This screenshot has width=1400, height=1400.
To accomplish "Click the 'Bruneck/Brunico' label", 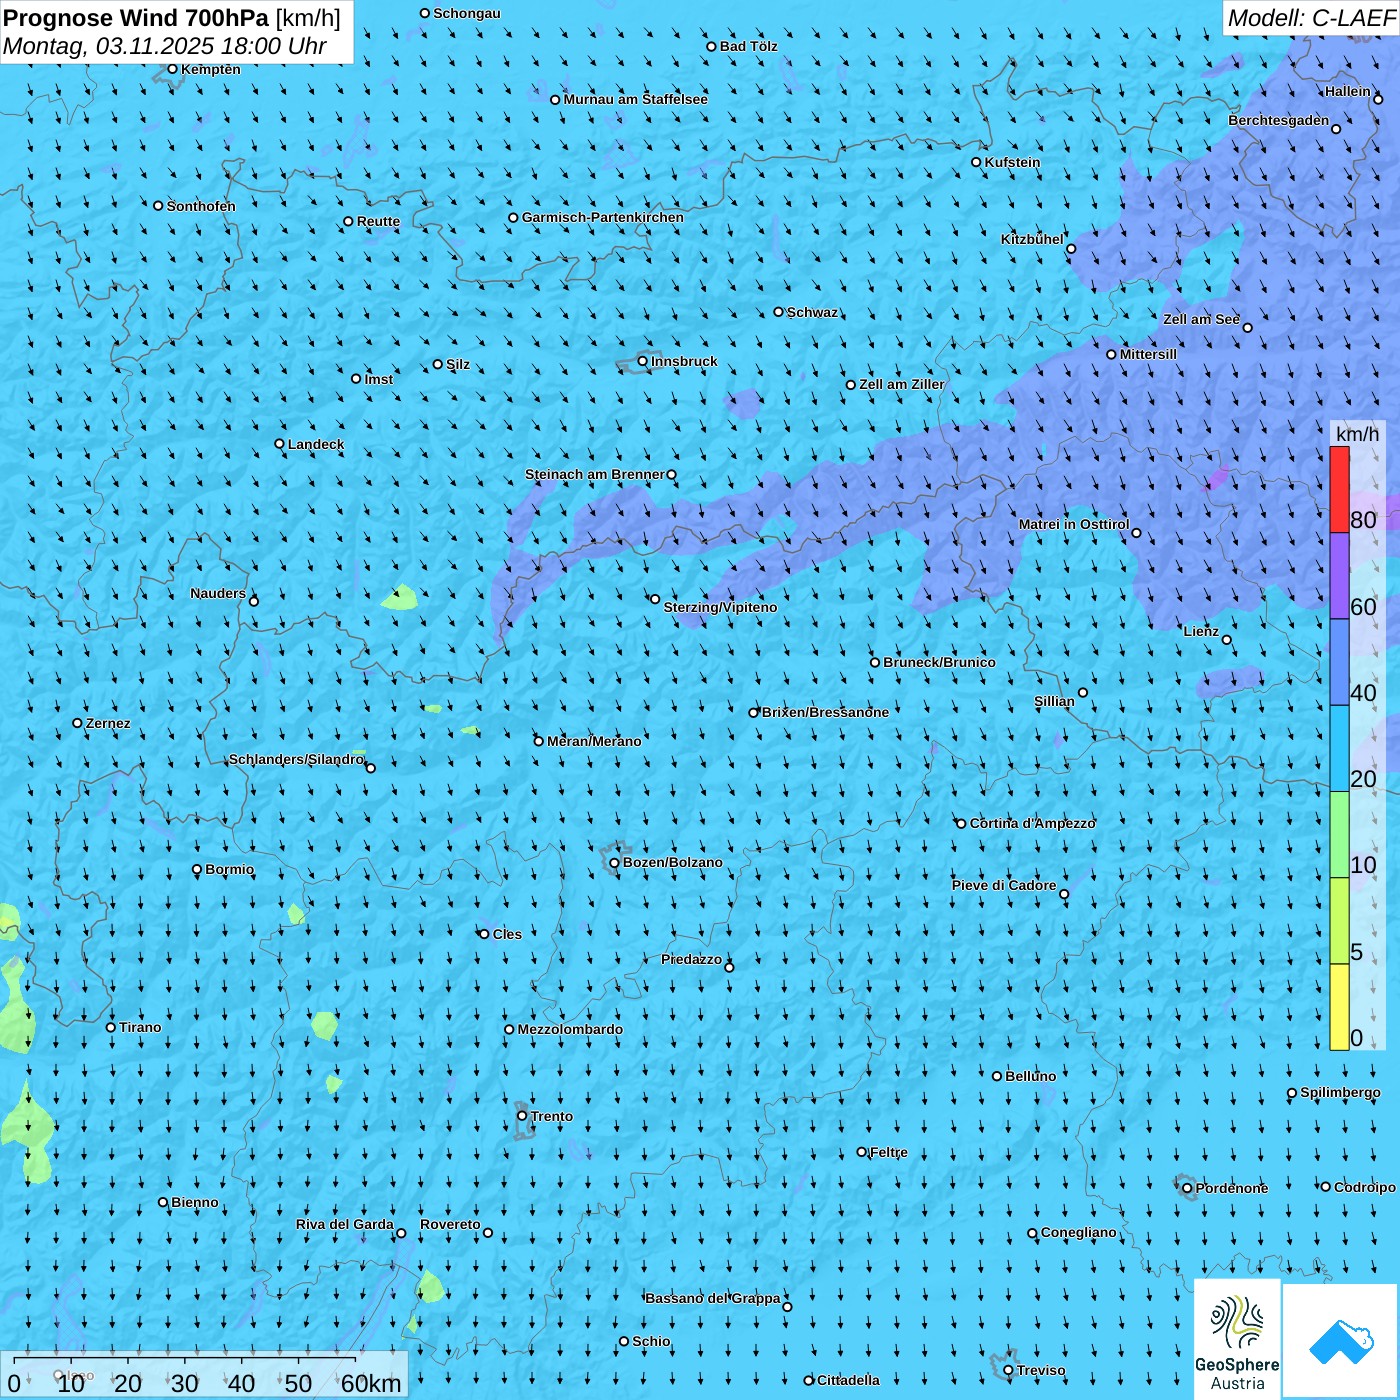I will pyautogui.click(x=939, y=662).
